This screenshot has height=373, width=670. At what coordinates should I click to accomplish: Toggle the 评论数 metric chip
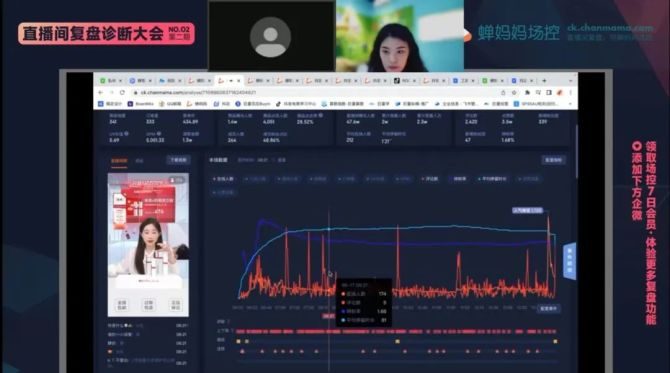tap(430, 179)
